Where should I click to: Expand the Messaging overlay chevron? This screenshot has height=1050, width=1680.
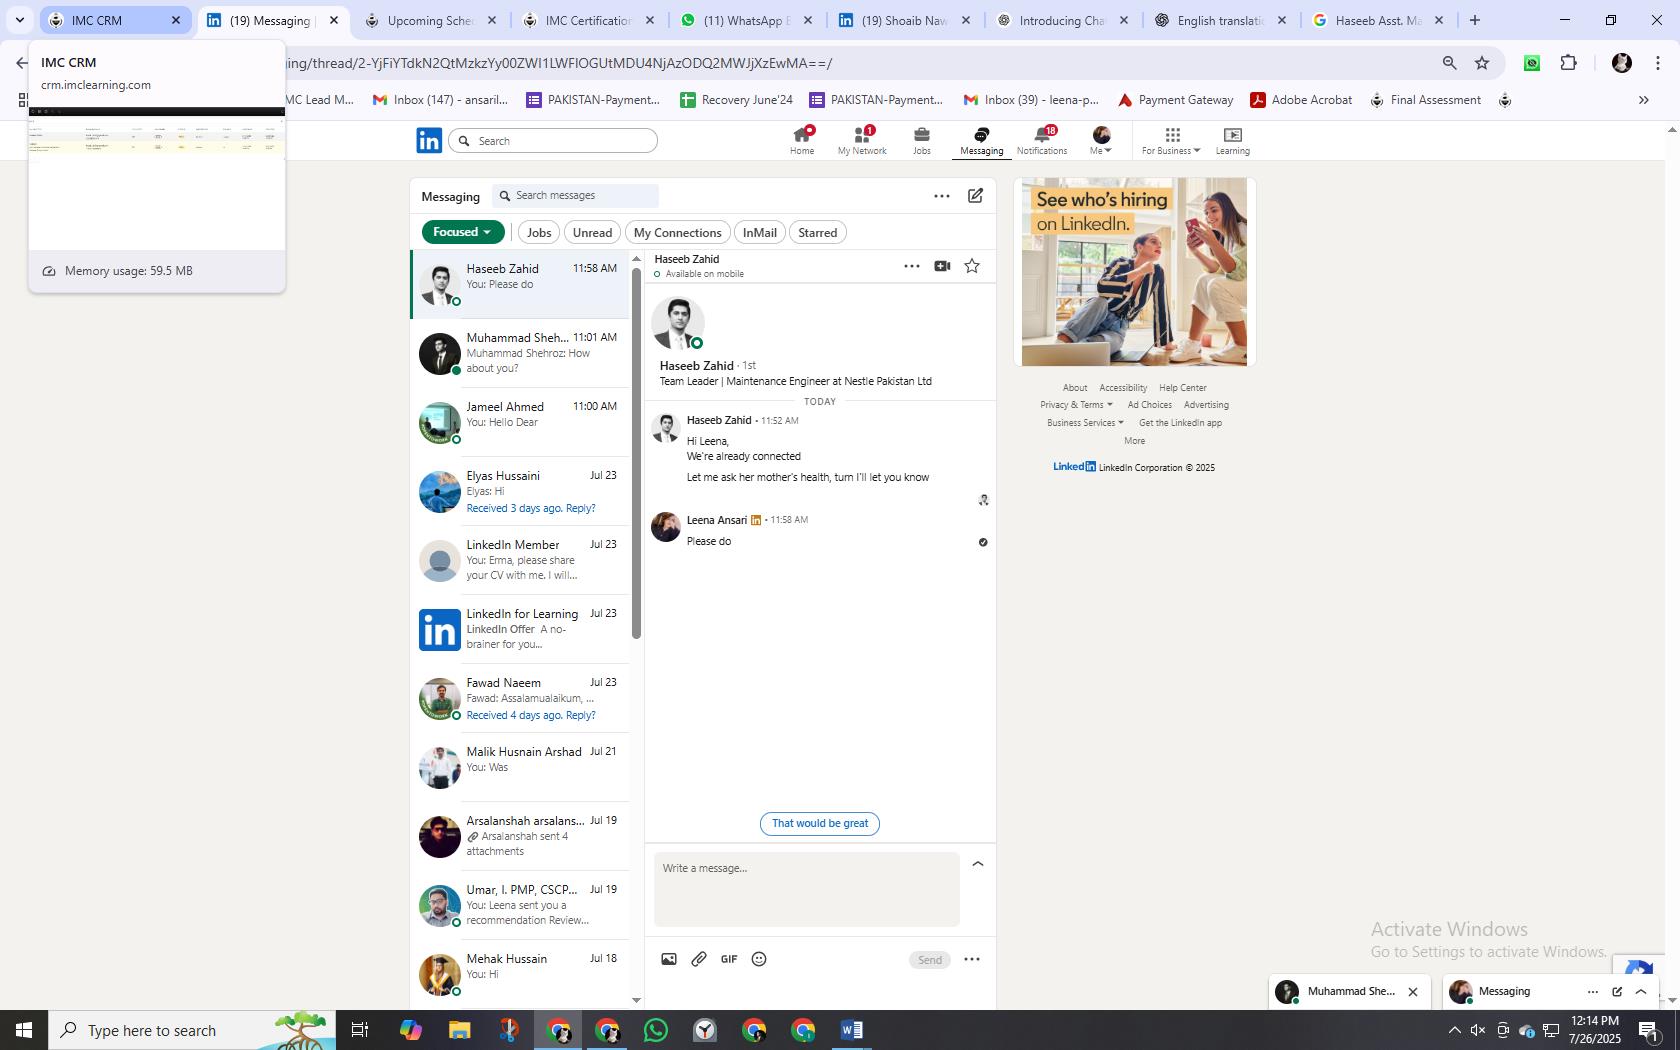[1641, 992]
